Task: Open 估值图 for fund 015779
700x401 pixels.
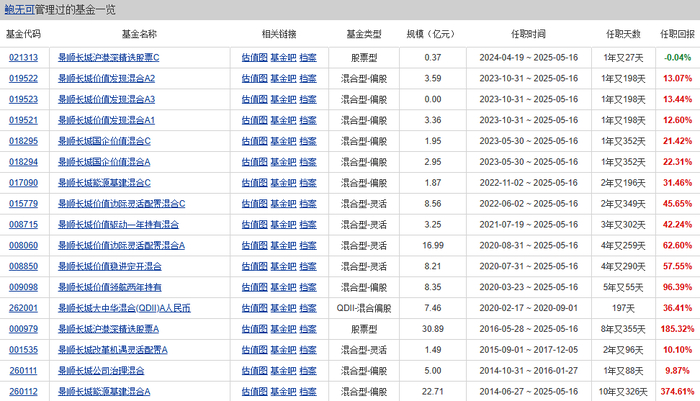Action: pos(254,204)
